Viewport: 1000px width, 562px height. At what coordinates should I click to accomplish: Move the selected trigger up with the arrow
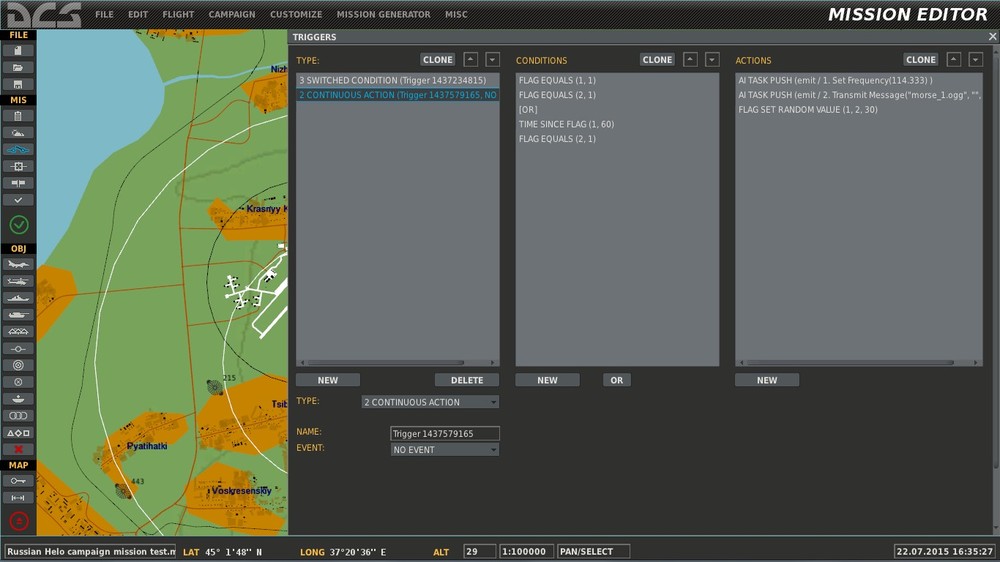[471, 60]
